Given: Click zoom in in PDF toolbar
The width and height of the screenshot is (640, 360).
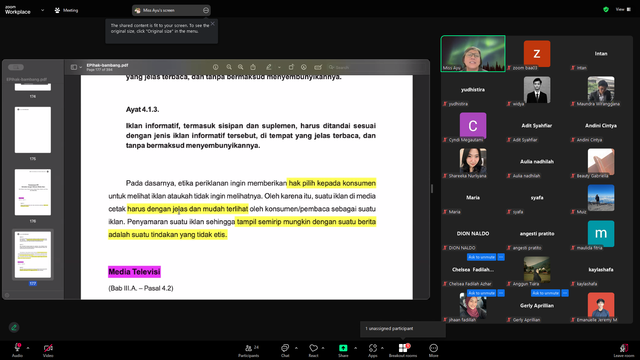Looking at the screenshot, I should pyautogui.click(x=241, y=67).
